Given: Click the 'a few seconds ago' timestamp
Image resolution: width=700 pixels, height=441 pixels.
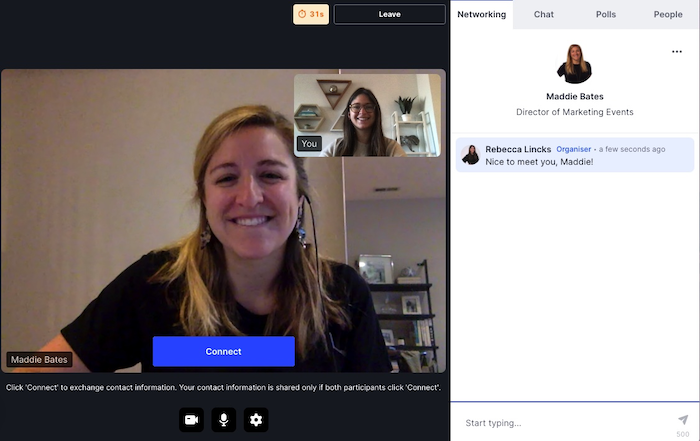Looking at the screenshot, I should click(632, 149).
